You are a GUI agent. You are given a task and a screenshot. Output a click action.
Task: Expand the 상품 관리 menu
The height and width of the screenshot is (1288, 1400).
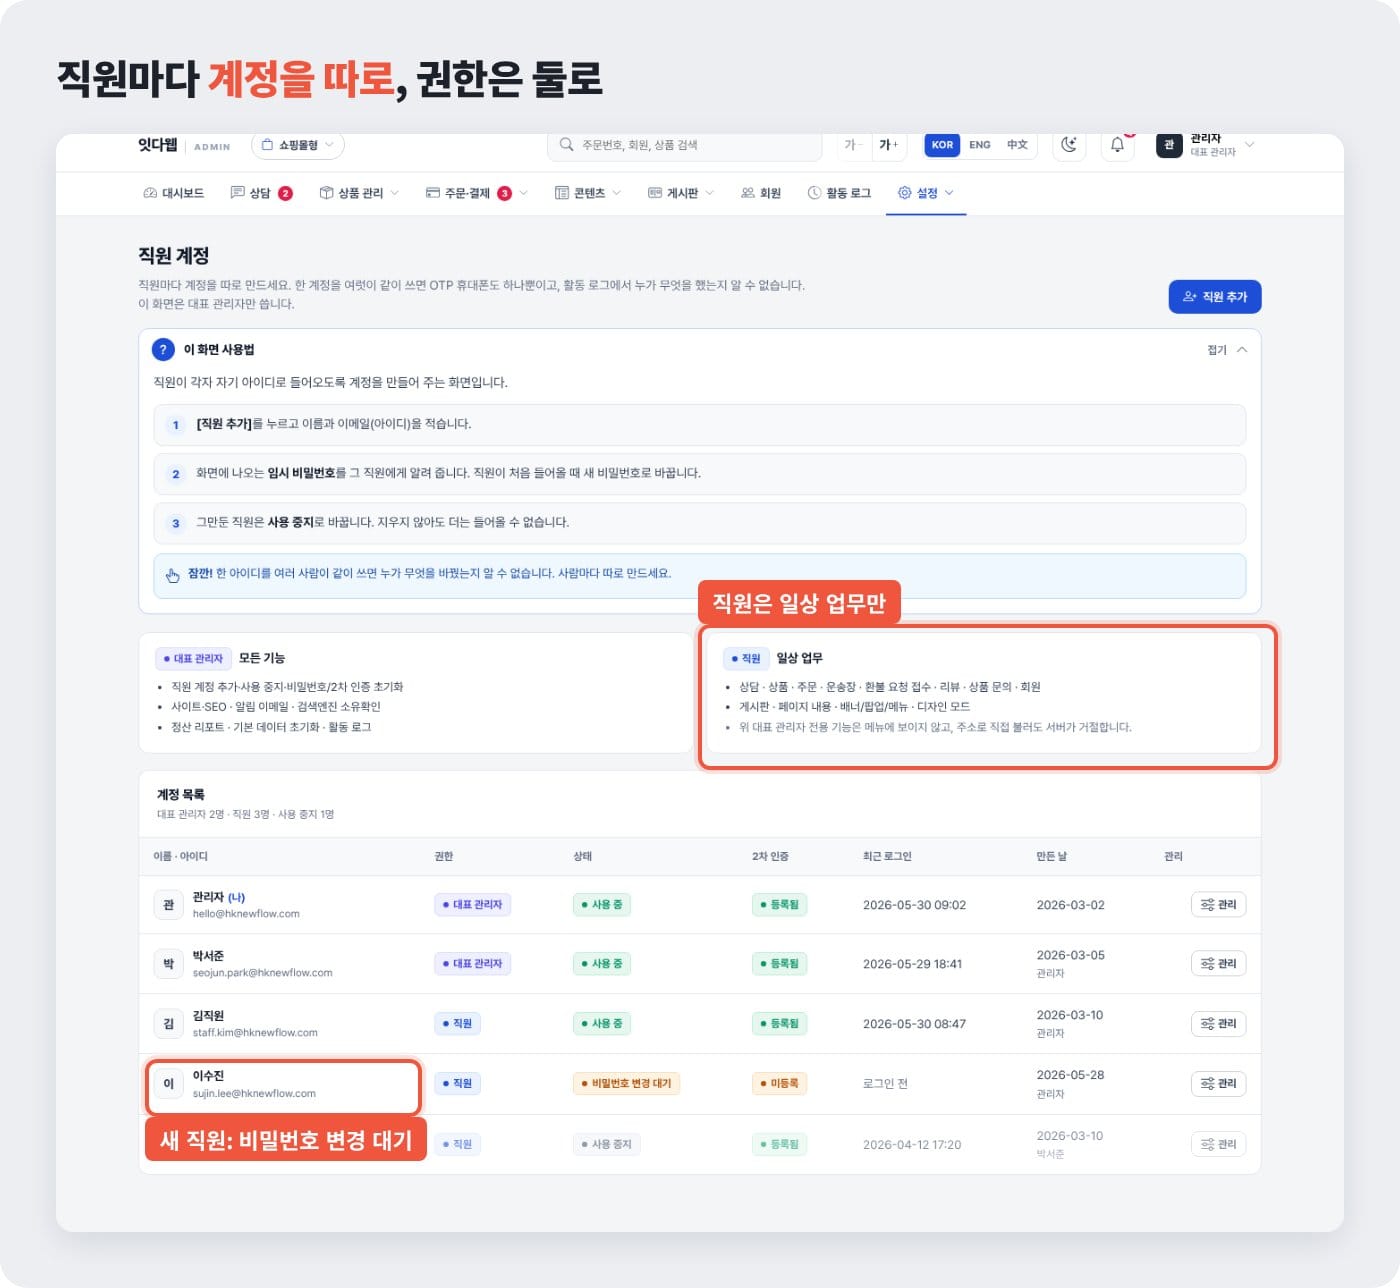[x=359, y=193]
